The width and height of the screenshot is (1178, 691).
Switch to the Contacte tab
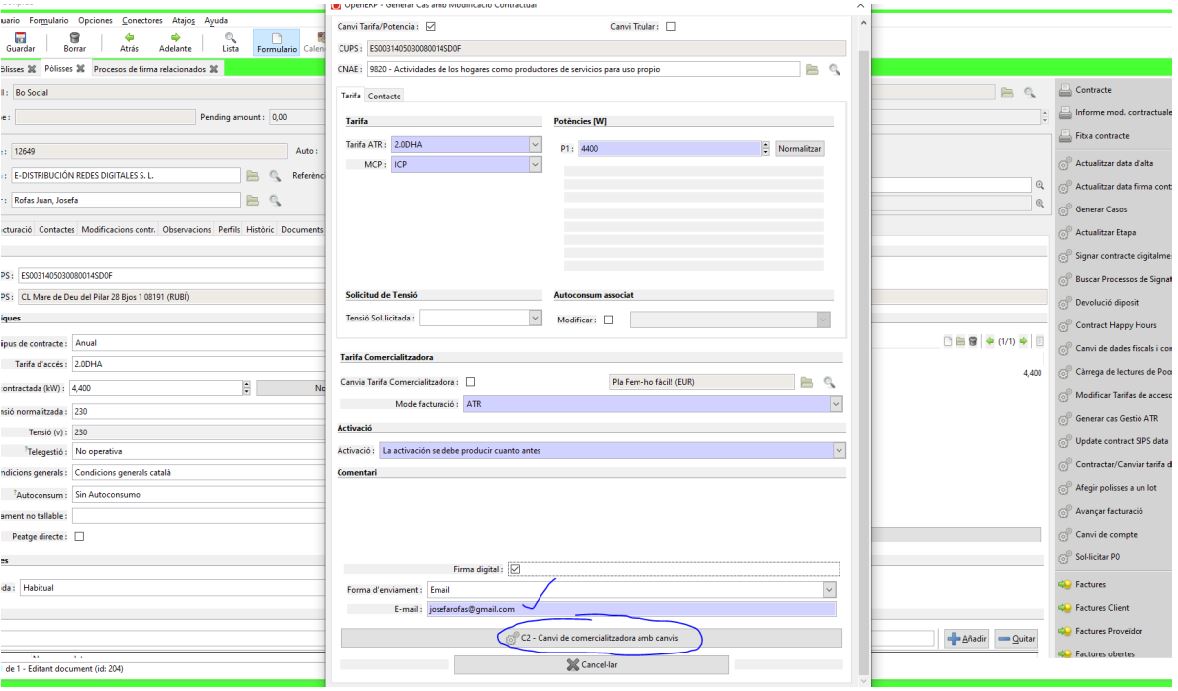click(384, 95)
